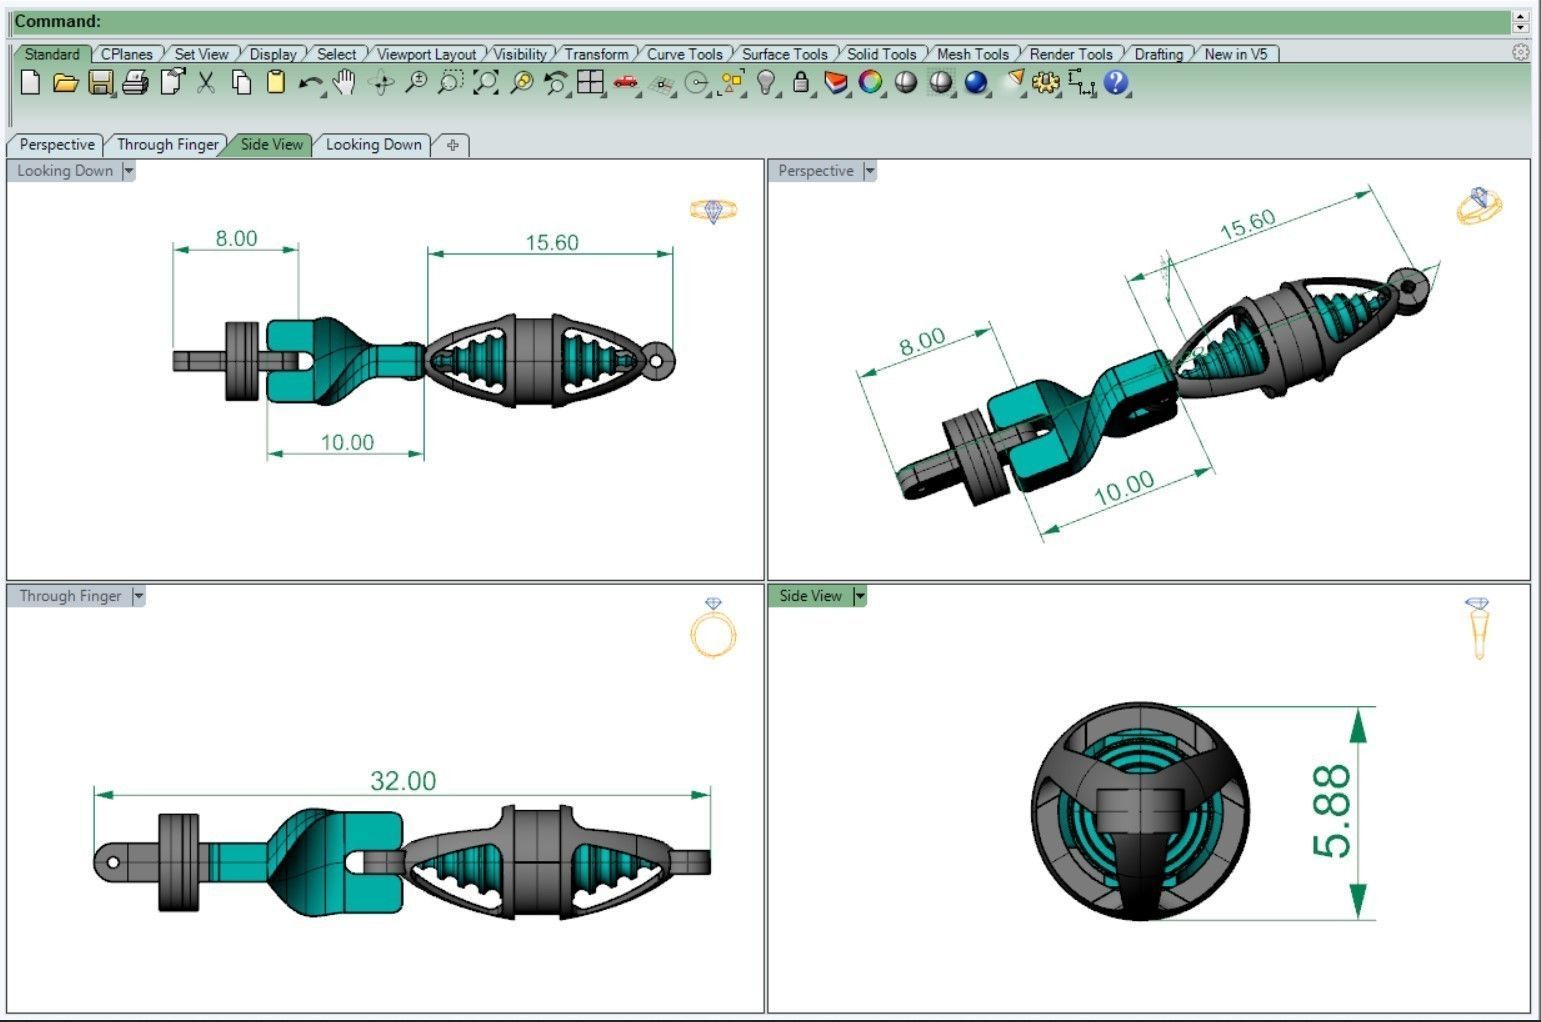Click the Shaded Viewport sphere icon
This screenshot has height=1022, width=1541.
click(906, 83)
